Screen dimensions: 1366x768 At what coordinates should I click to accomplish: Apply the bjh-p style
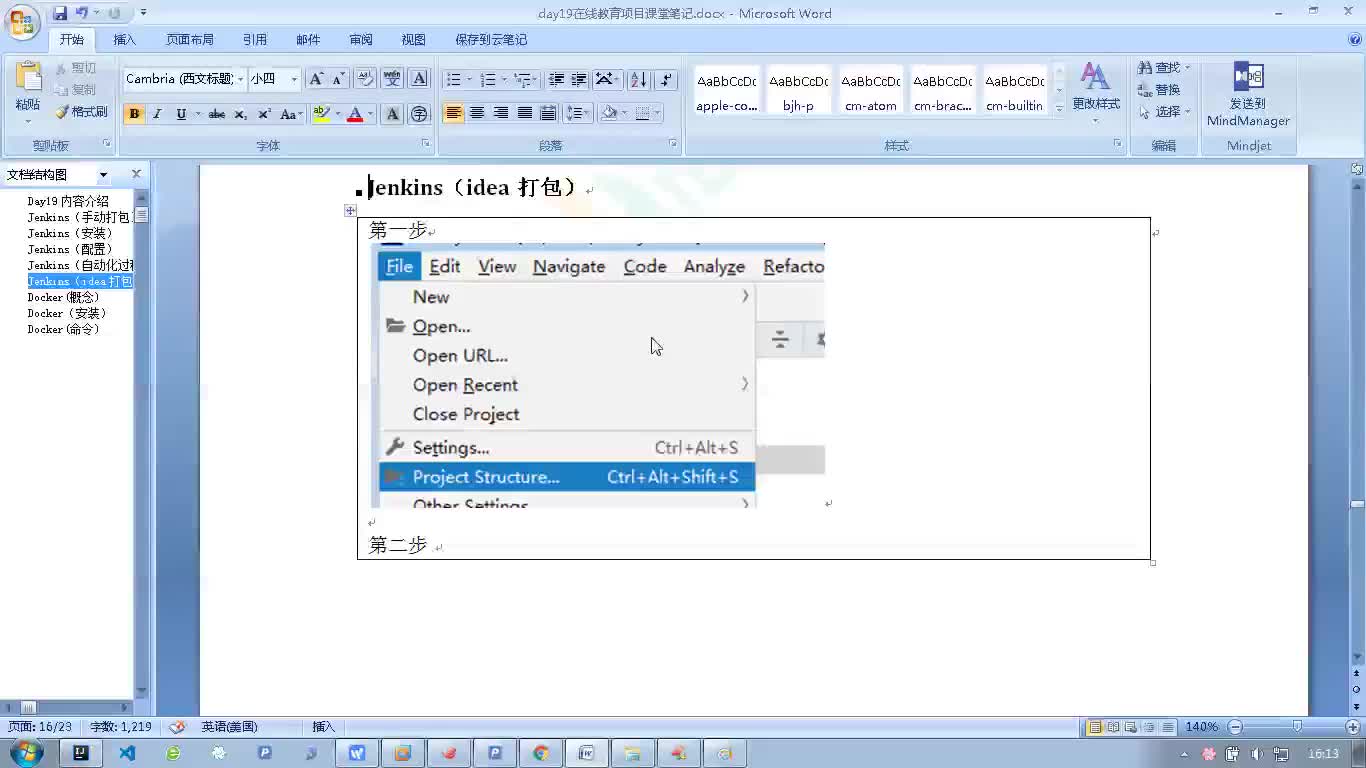pos(799,92)
